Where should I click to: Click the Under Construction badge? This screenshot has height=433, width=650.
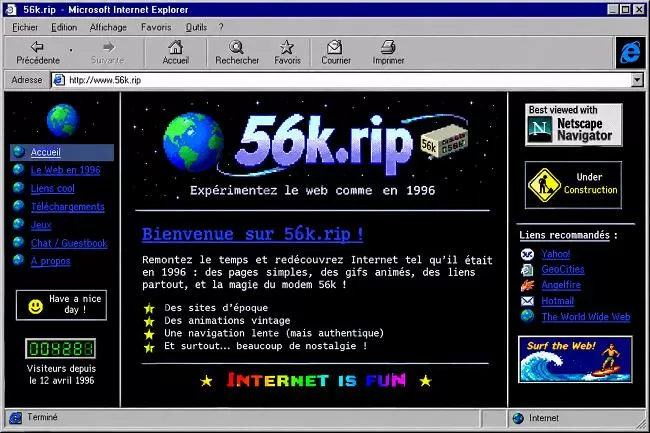pos(573,185)
